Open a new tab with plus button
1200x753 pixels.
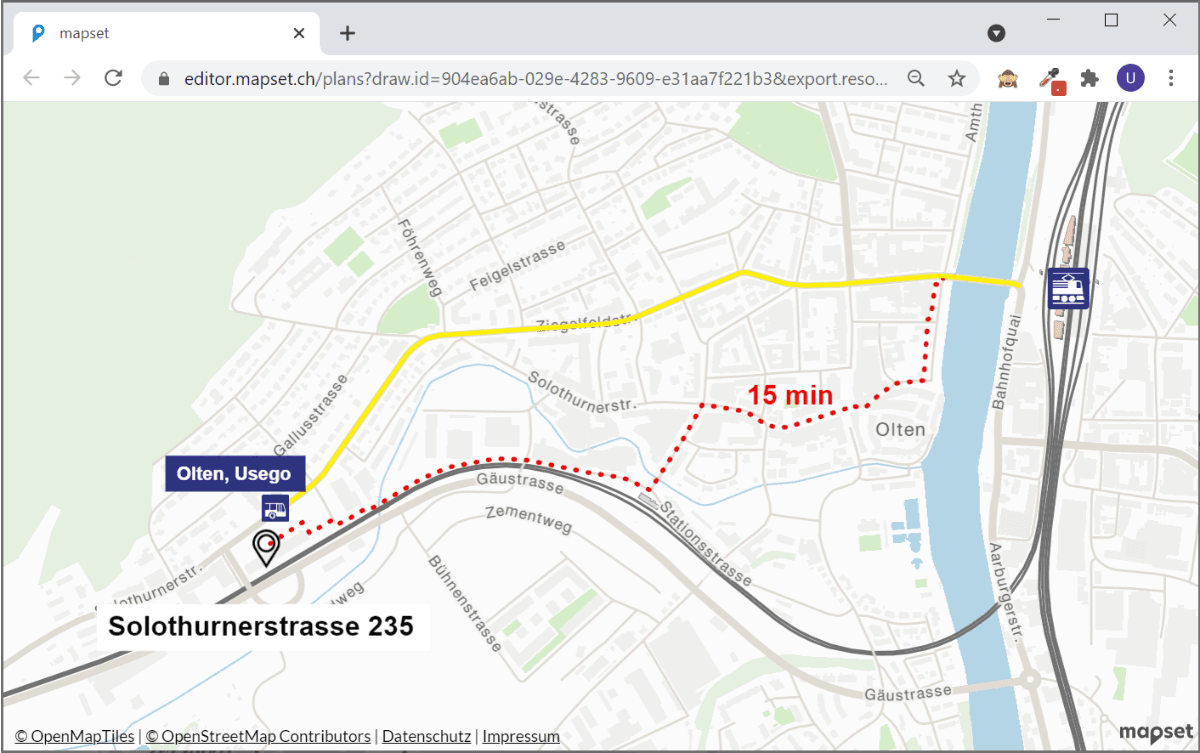point(347,33)
